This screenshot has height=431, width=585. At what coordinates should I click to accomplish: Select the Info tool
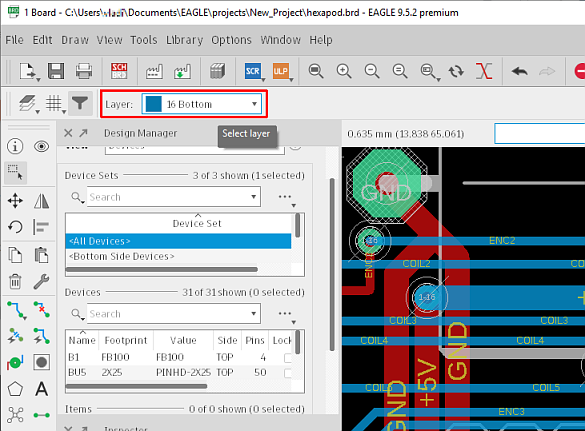click(15, 146)
